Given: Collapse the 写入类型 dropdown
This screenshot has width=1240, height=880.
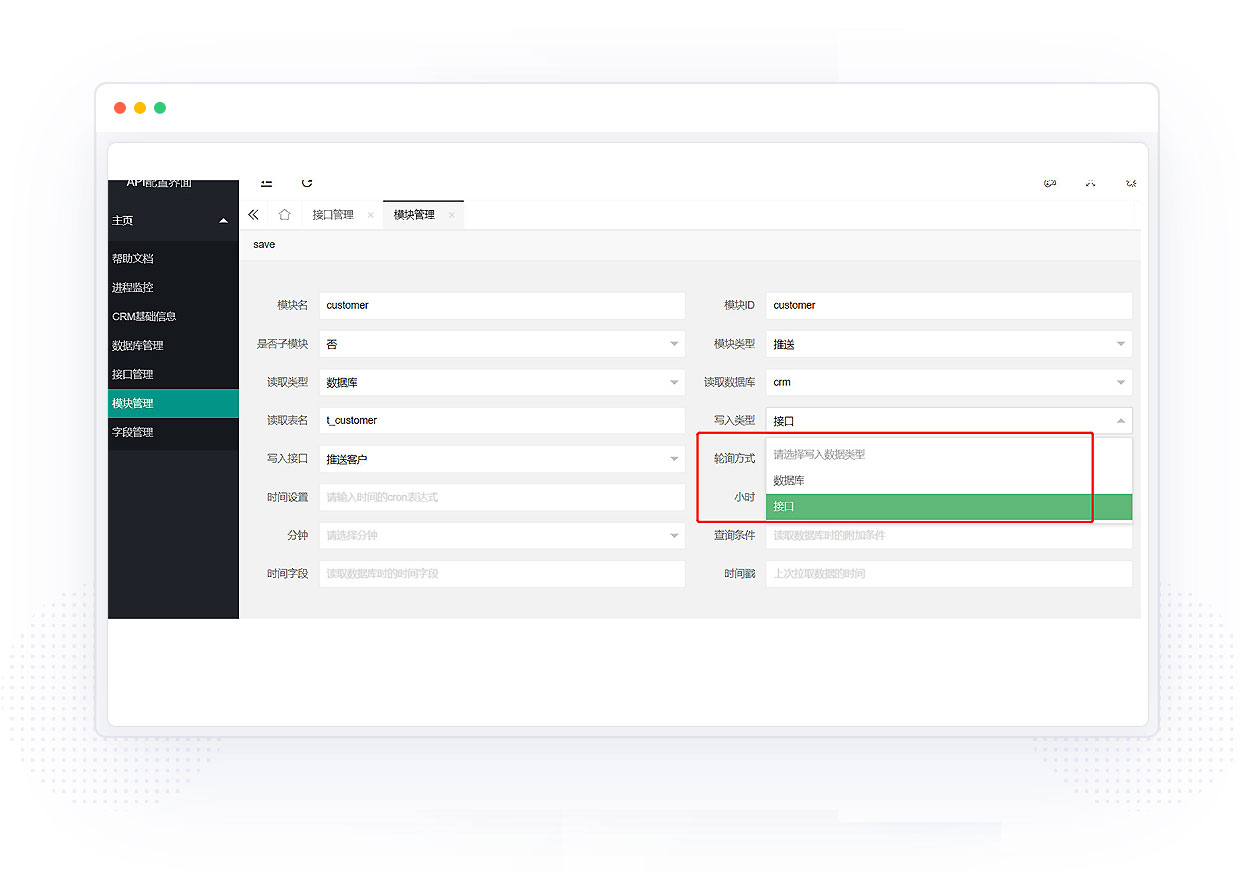Looking at the screenshot, I should pyautogui.click(x=949, y=421).
